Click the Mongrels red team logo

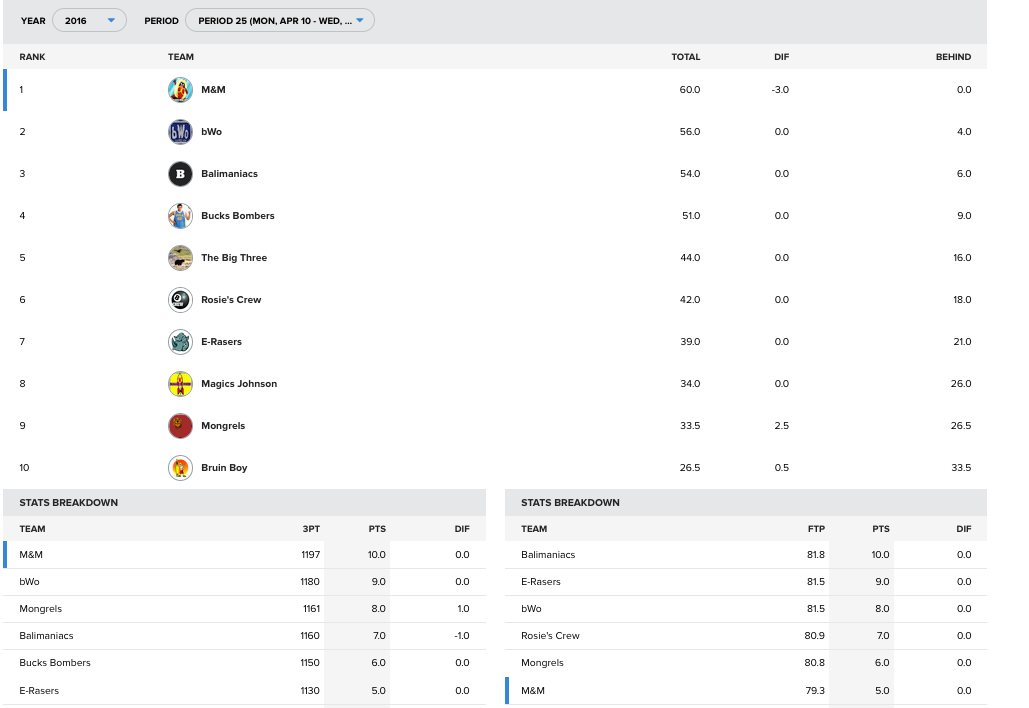[x=180, y=426]
